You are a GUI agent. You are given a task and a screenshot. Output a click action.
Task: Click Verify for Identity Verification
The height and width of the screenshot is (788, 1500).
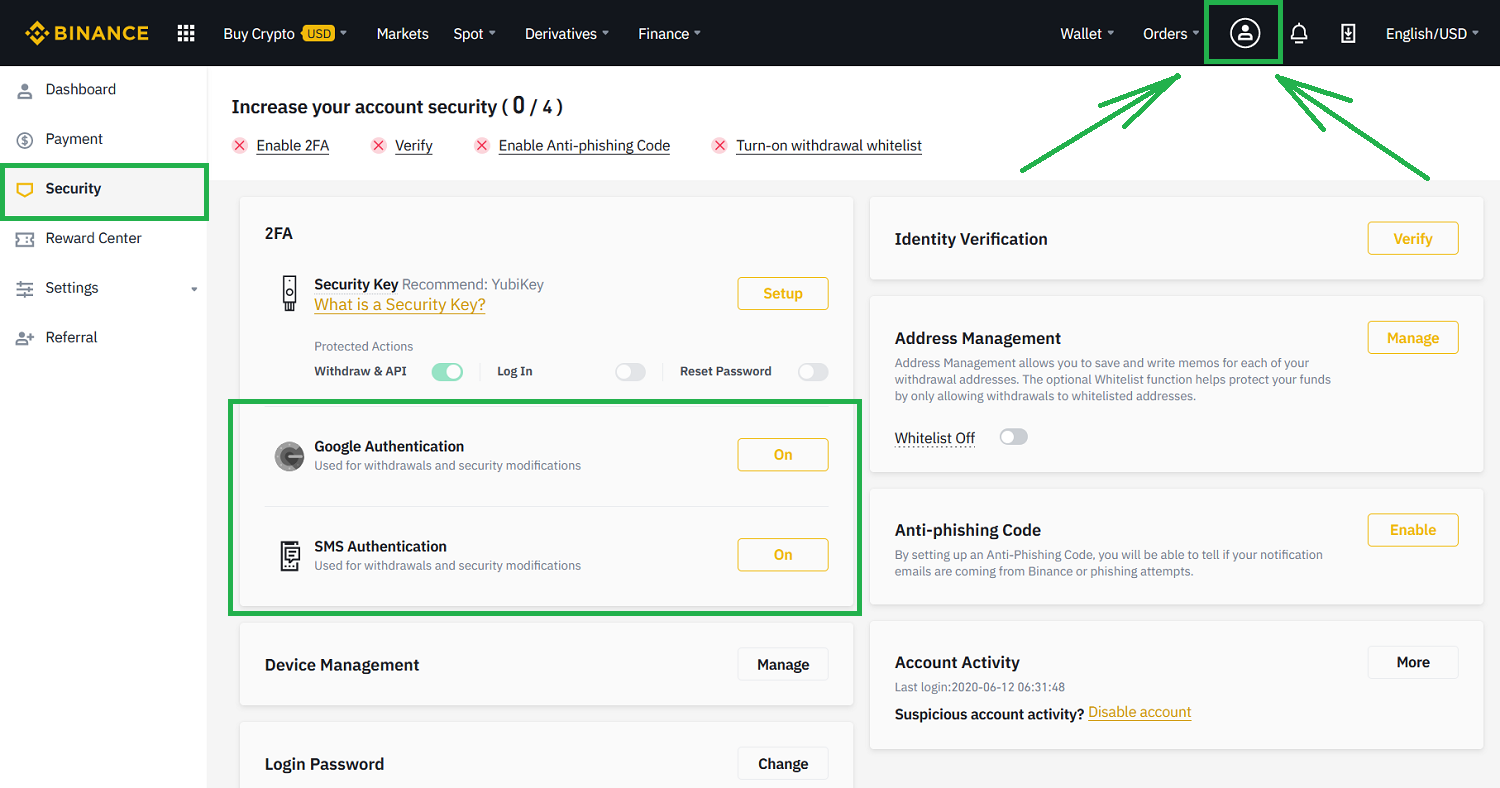(x=1413, y=239)
